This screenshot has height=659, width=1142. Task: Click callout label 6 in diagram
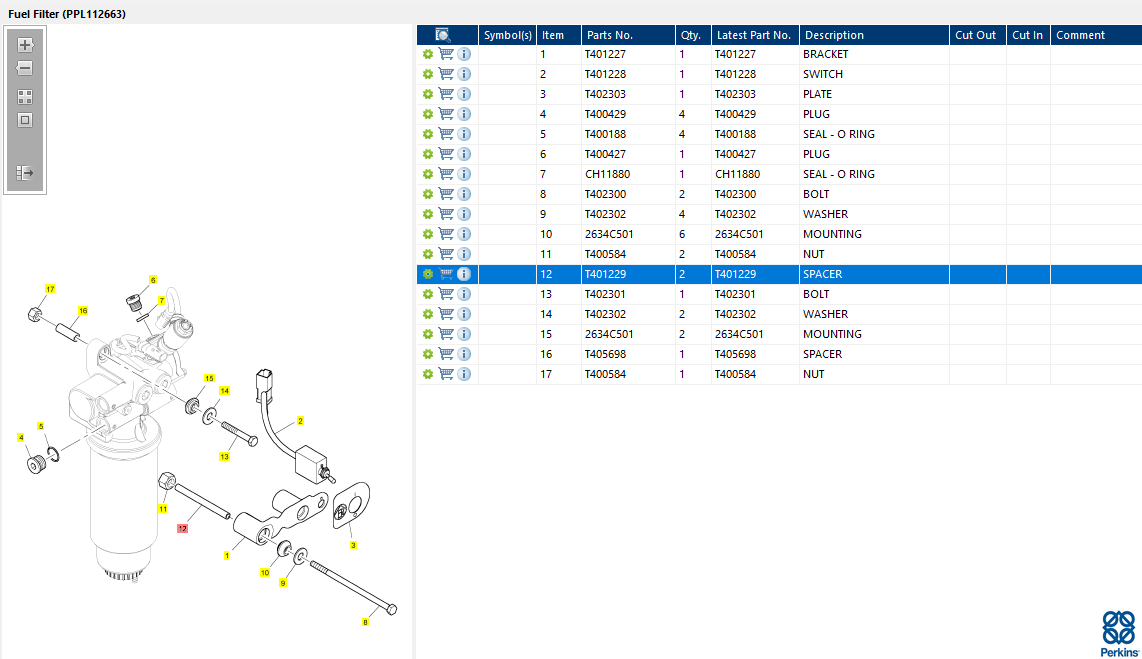[153, 280]
